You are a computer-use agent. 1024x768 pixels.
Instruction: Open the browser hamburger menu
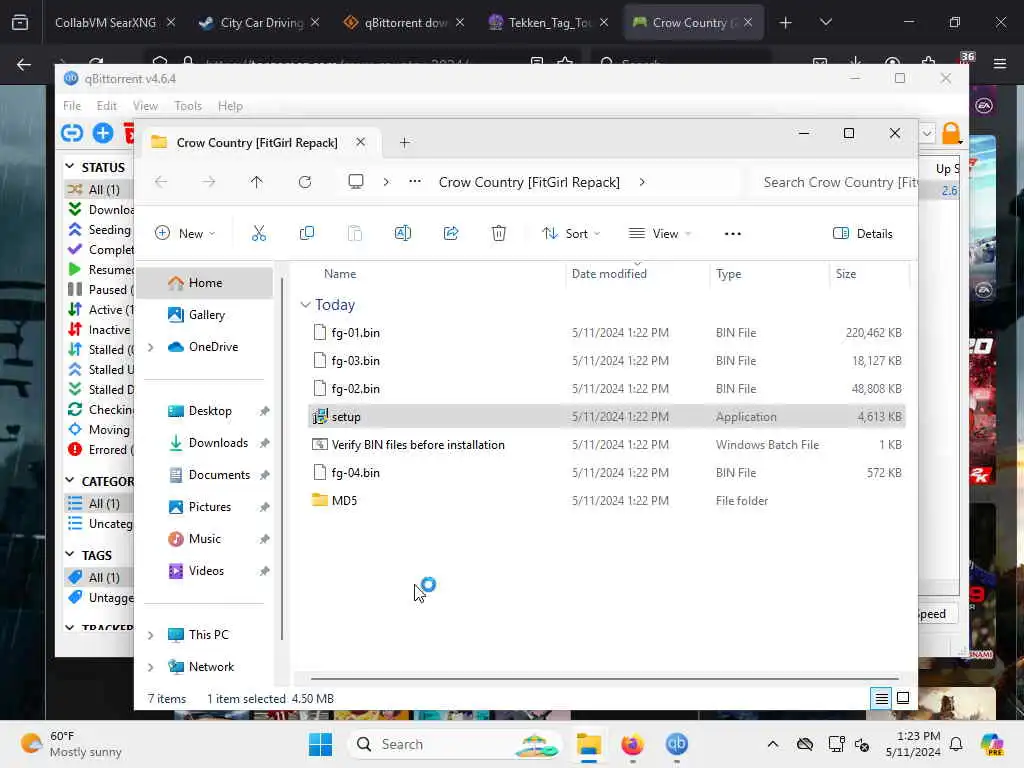pos(1000,63)
